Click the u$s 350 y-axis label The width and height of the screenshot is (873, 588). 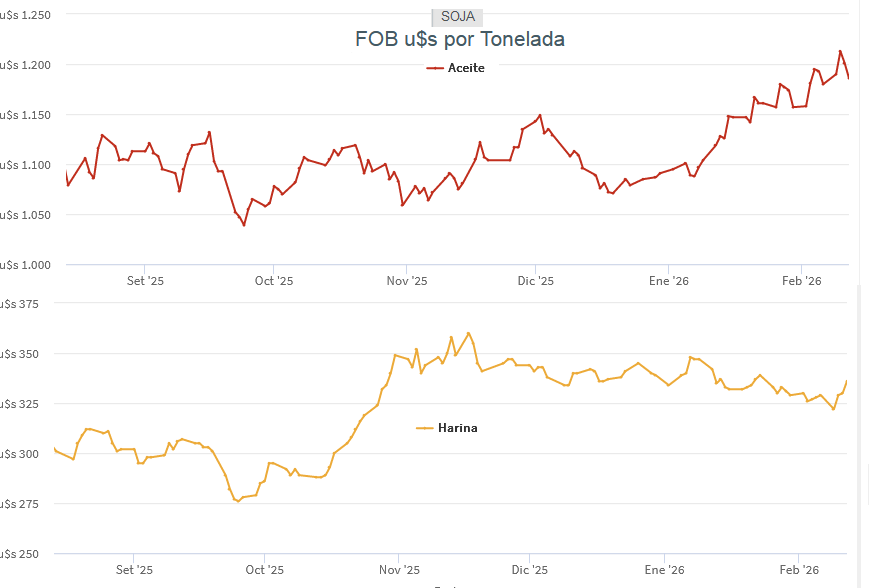(27, 354)
